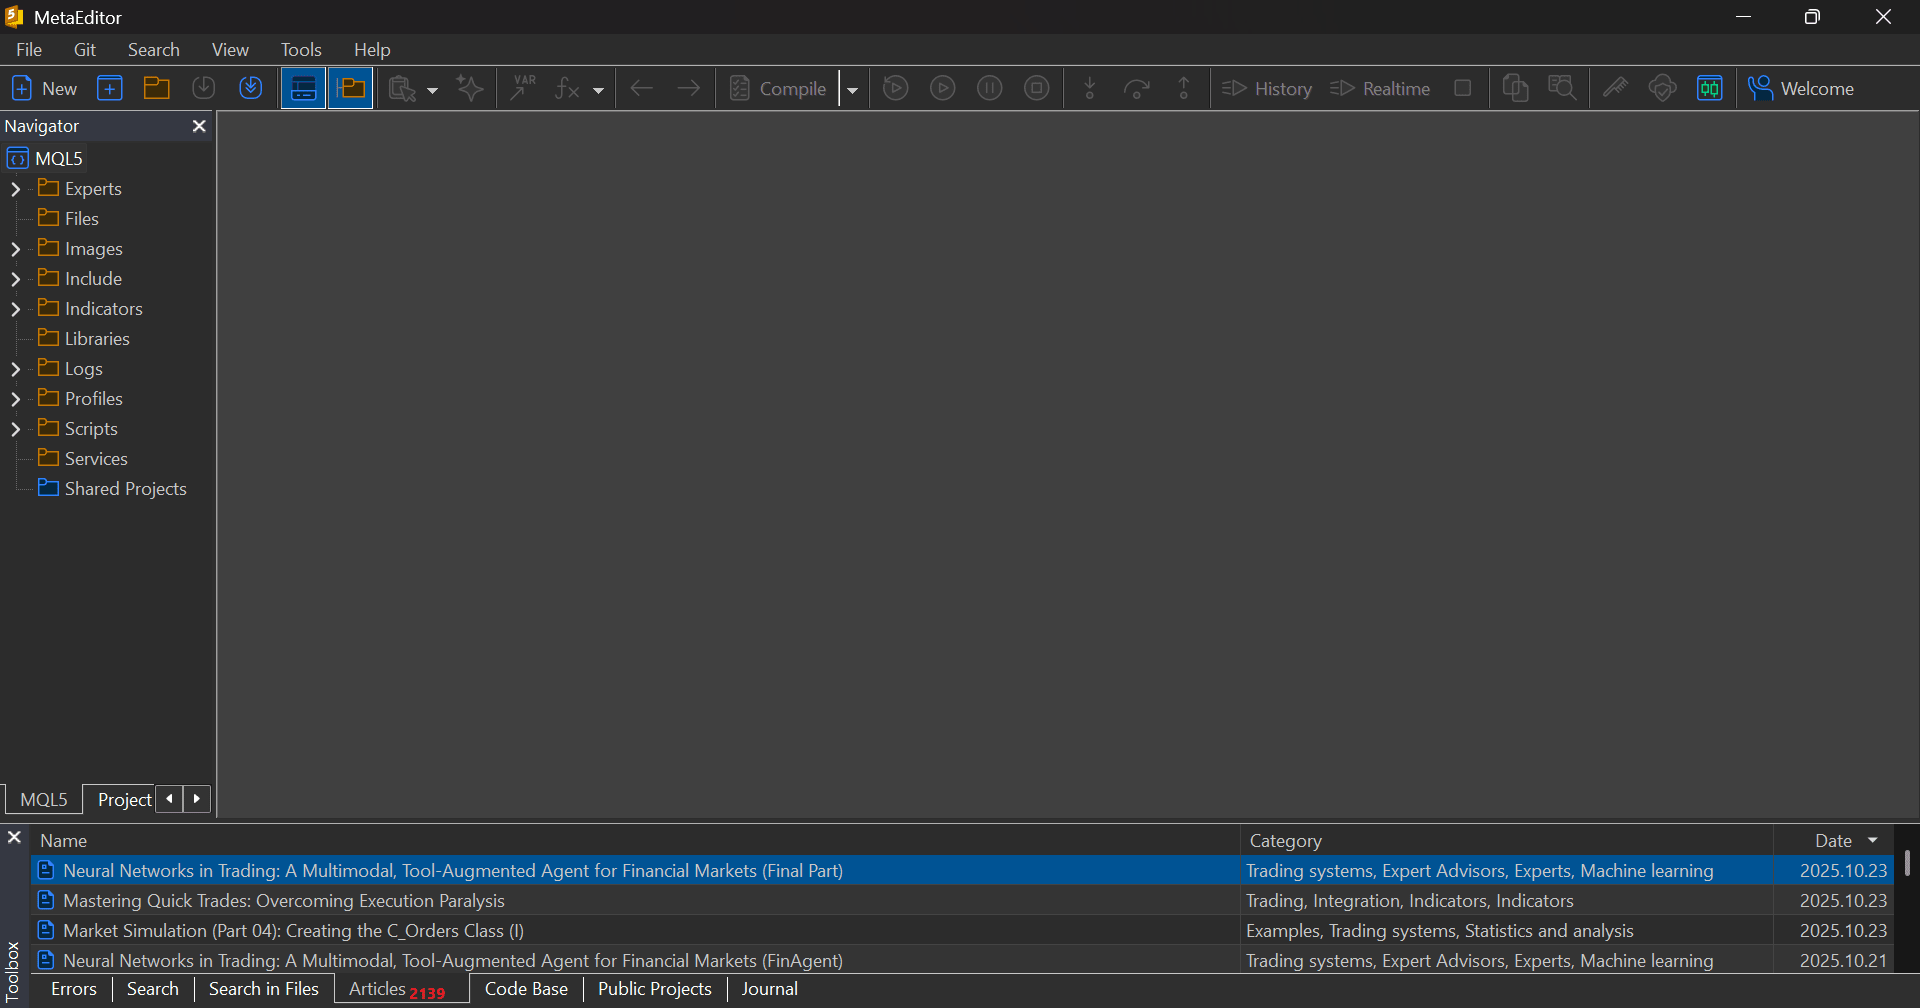Click the new project window icon
This screenshot has height=1008, width=1920.
110,88
